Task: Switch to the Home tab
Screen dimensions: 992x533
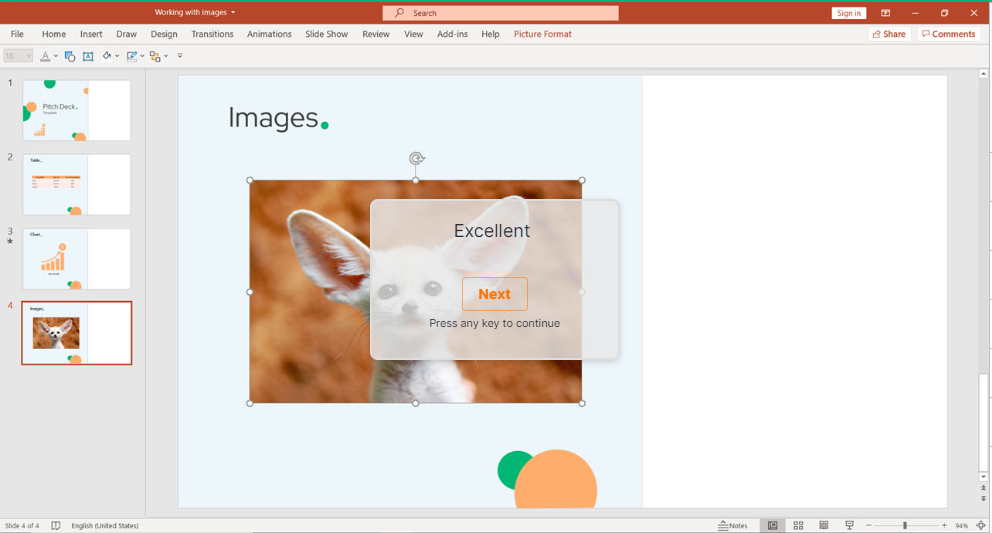Action: [54, 34]
